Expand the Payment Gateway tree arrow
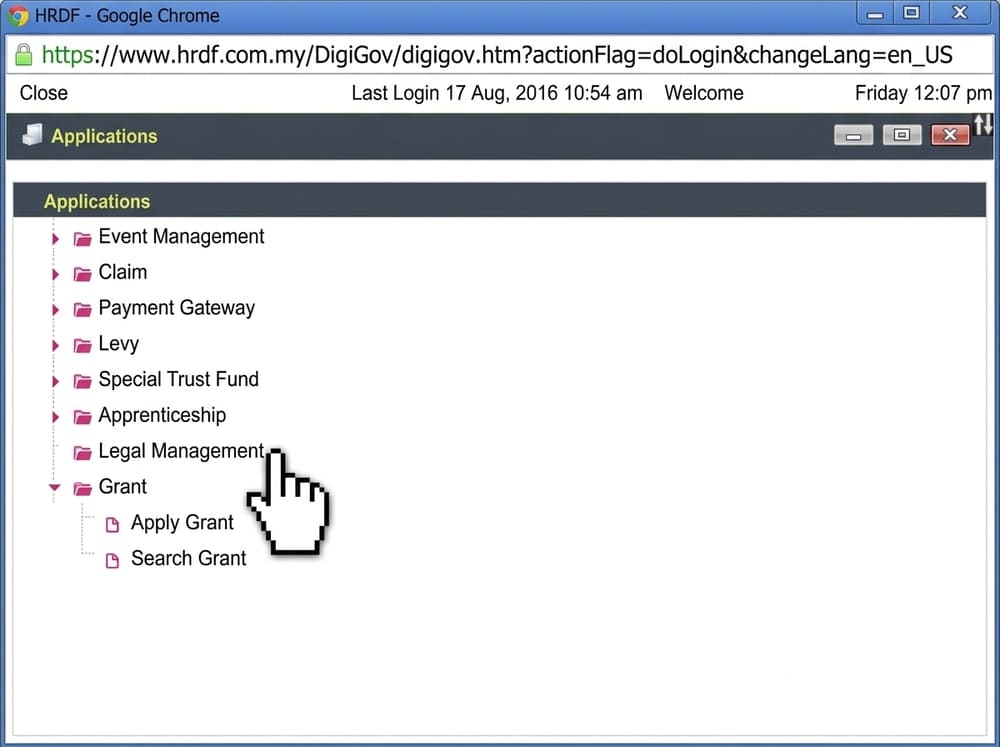Screen dimensions: 1000x747 [55, 310]
